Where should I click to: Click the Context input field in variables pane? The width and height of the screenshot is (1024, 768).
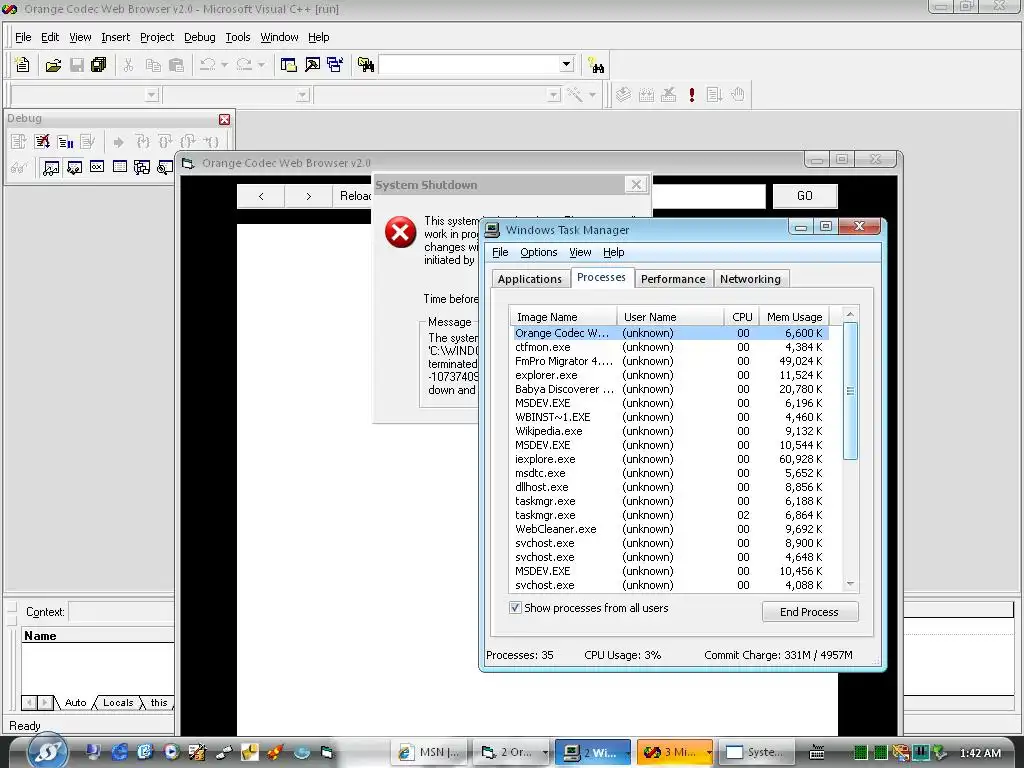121,612
